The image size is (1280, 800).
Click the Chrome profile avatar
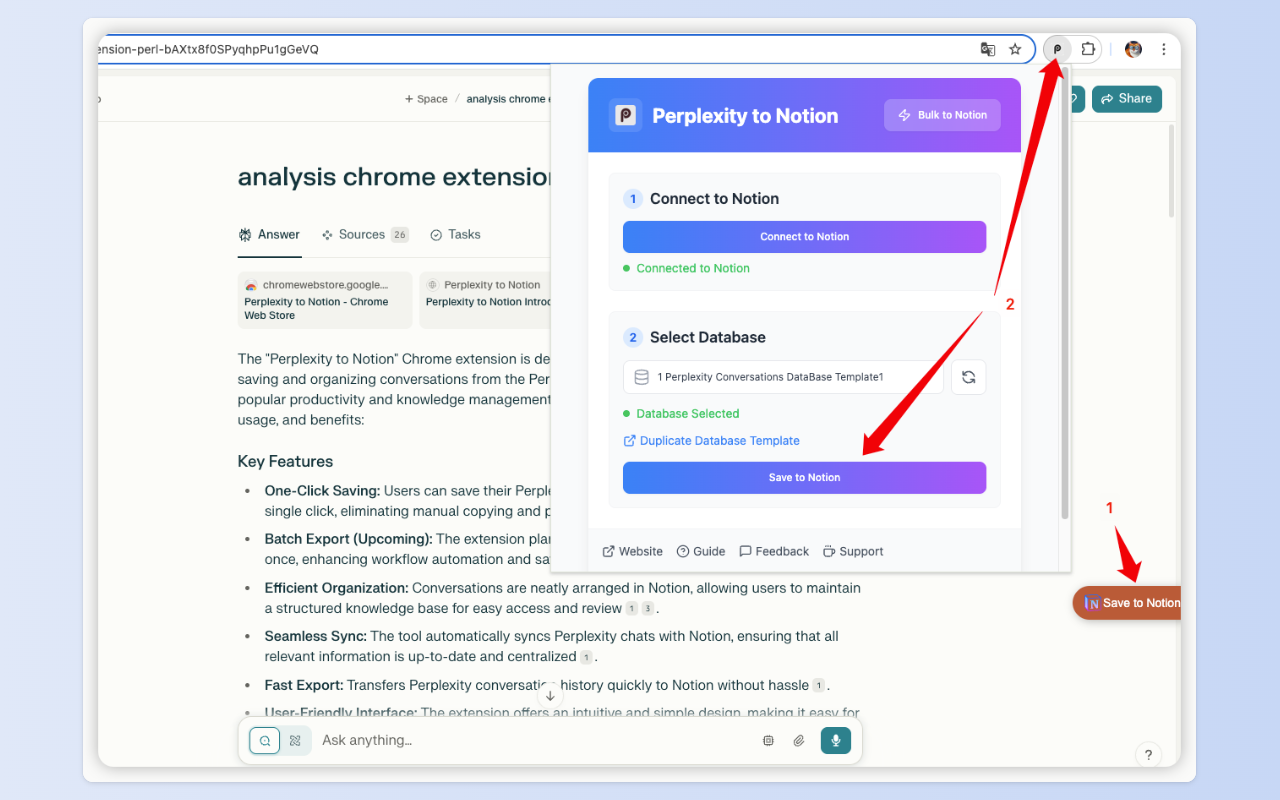point(1133,49)
